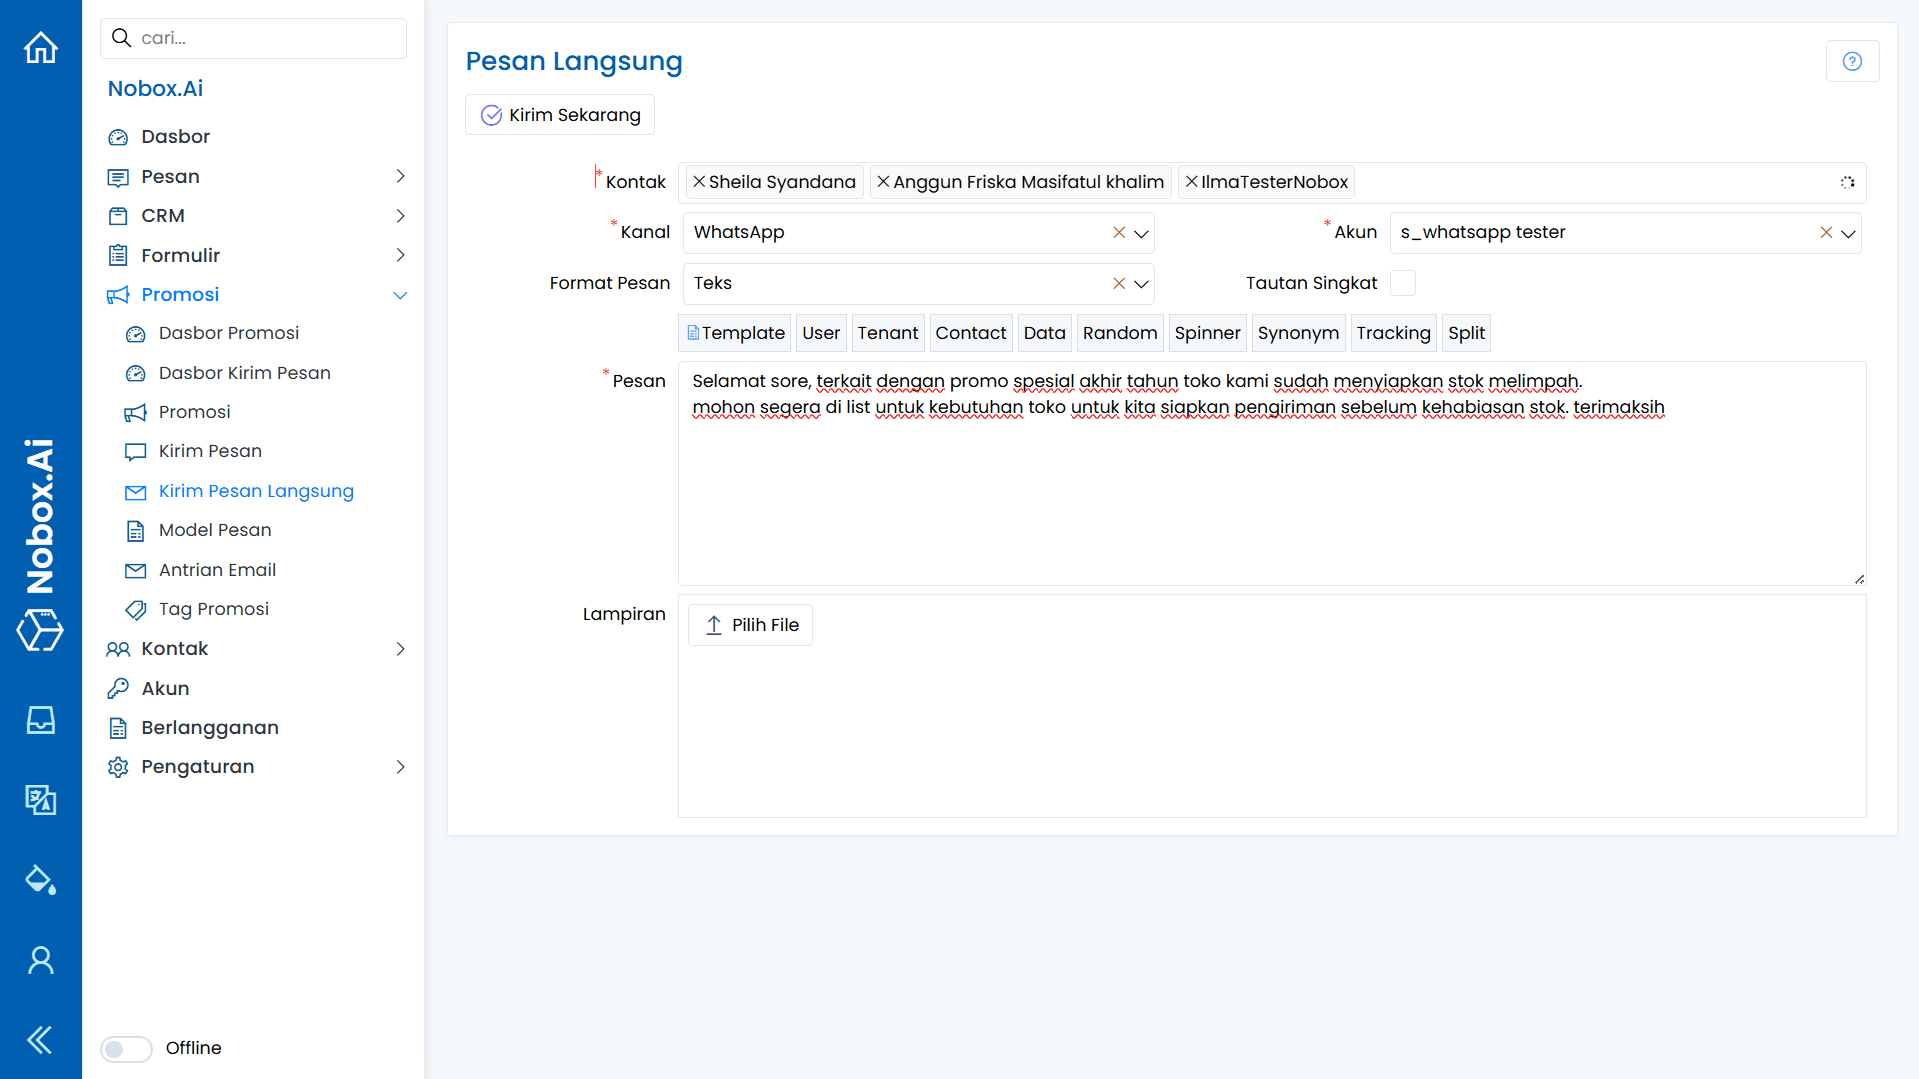Image resolution: width=1919 pixels, height=1079 pixels.
Task: Click the Model Pesan document icon
Action: (x=136, y=530)
